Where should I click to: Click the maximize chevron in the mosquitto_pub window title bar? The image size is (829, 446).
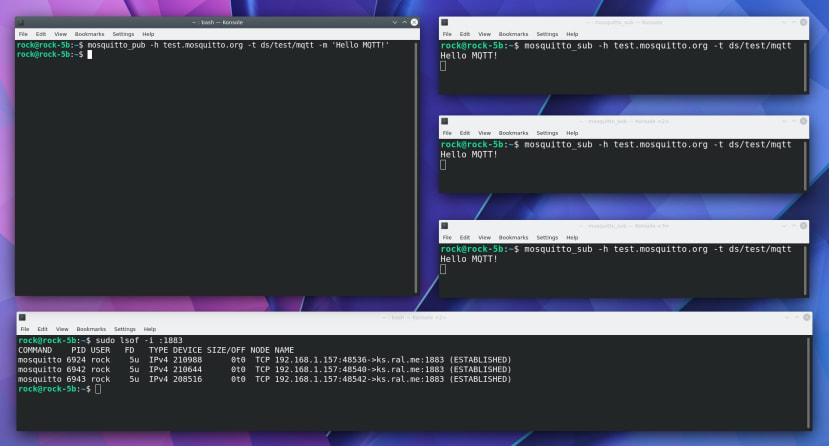(404, 22)
